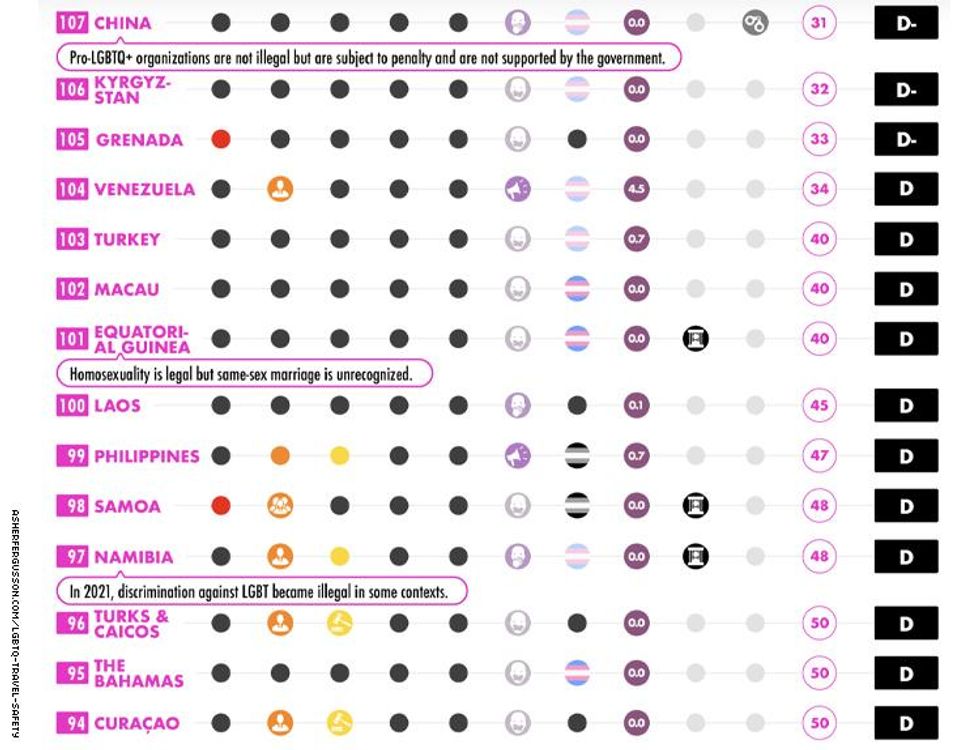Click the circled score 31 for China

pos(819,22)
